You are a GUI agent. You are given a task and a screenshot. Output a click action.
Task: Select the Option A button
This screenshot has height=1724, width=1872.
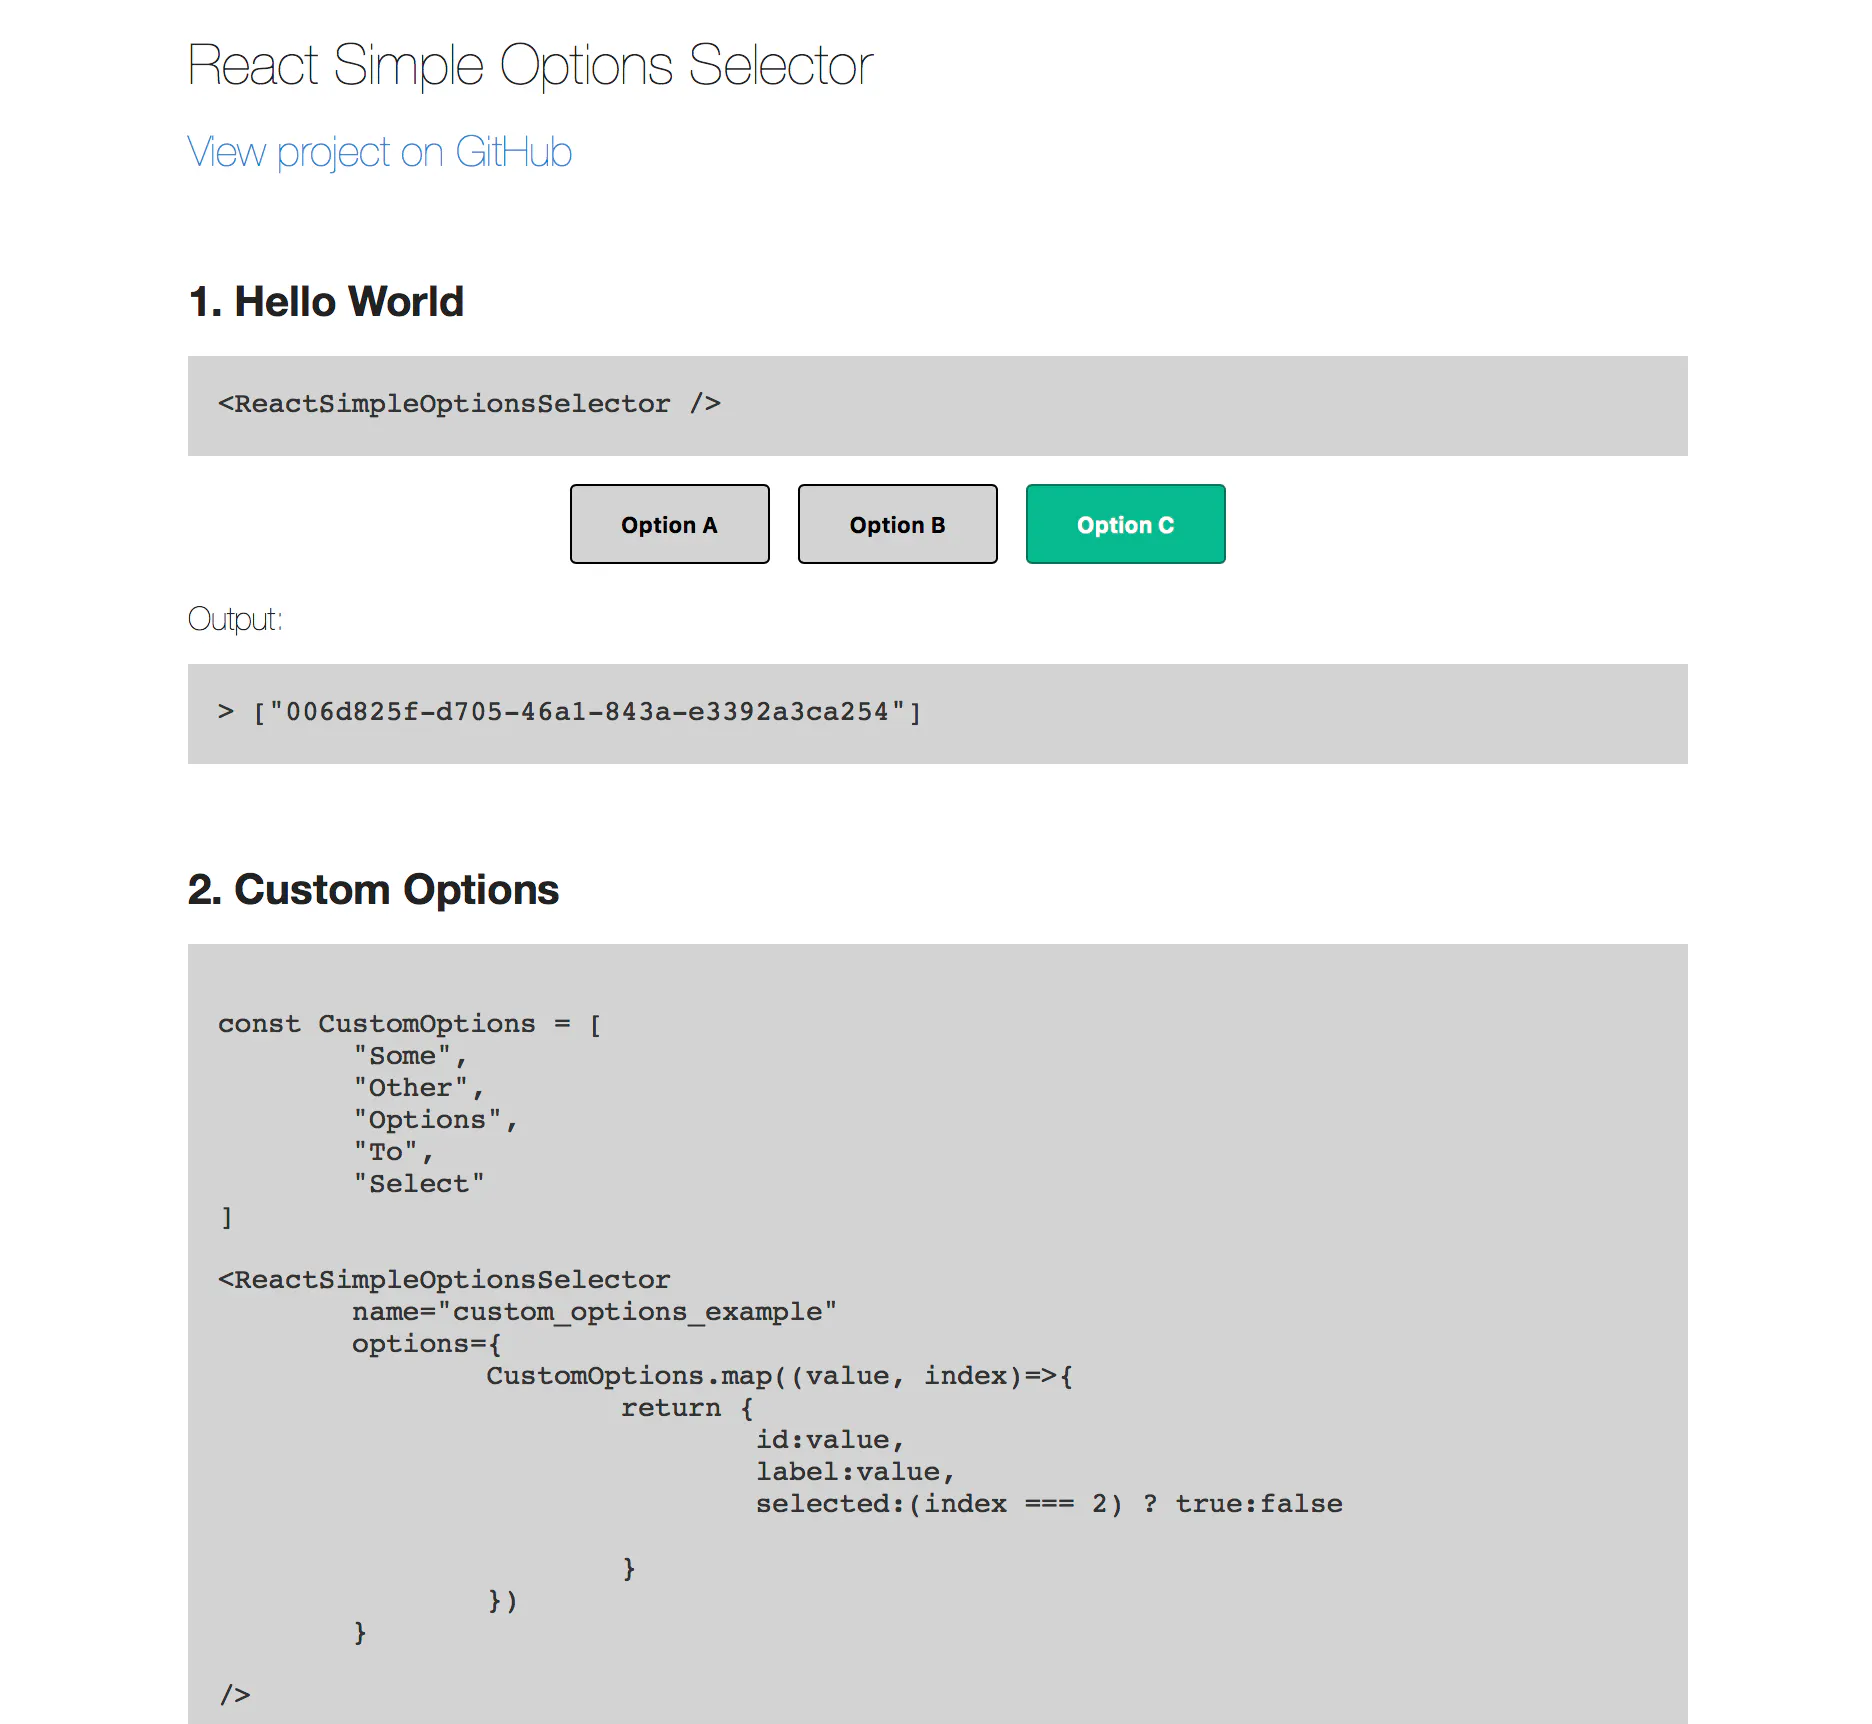[x=670, y=524]
